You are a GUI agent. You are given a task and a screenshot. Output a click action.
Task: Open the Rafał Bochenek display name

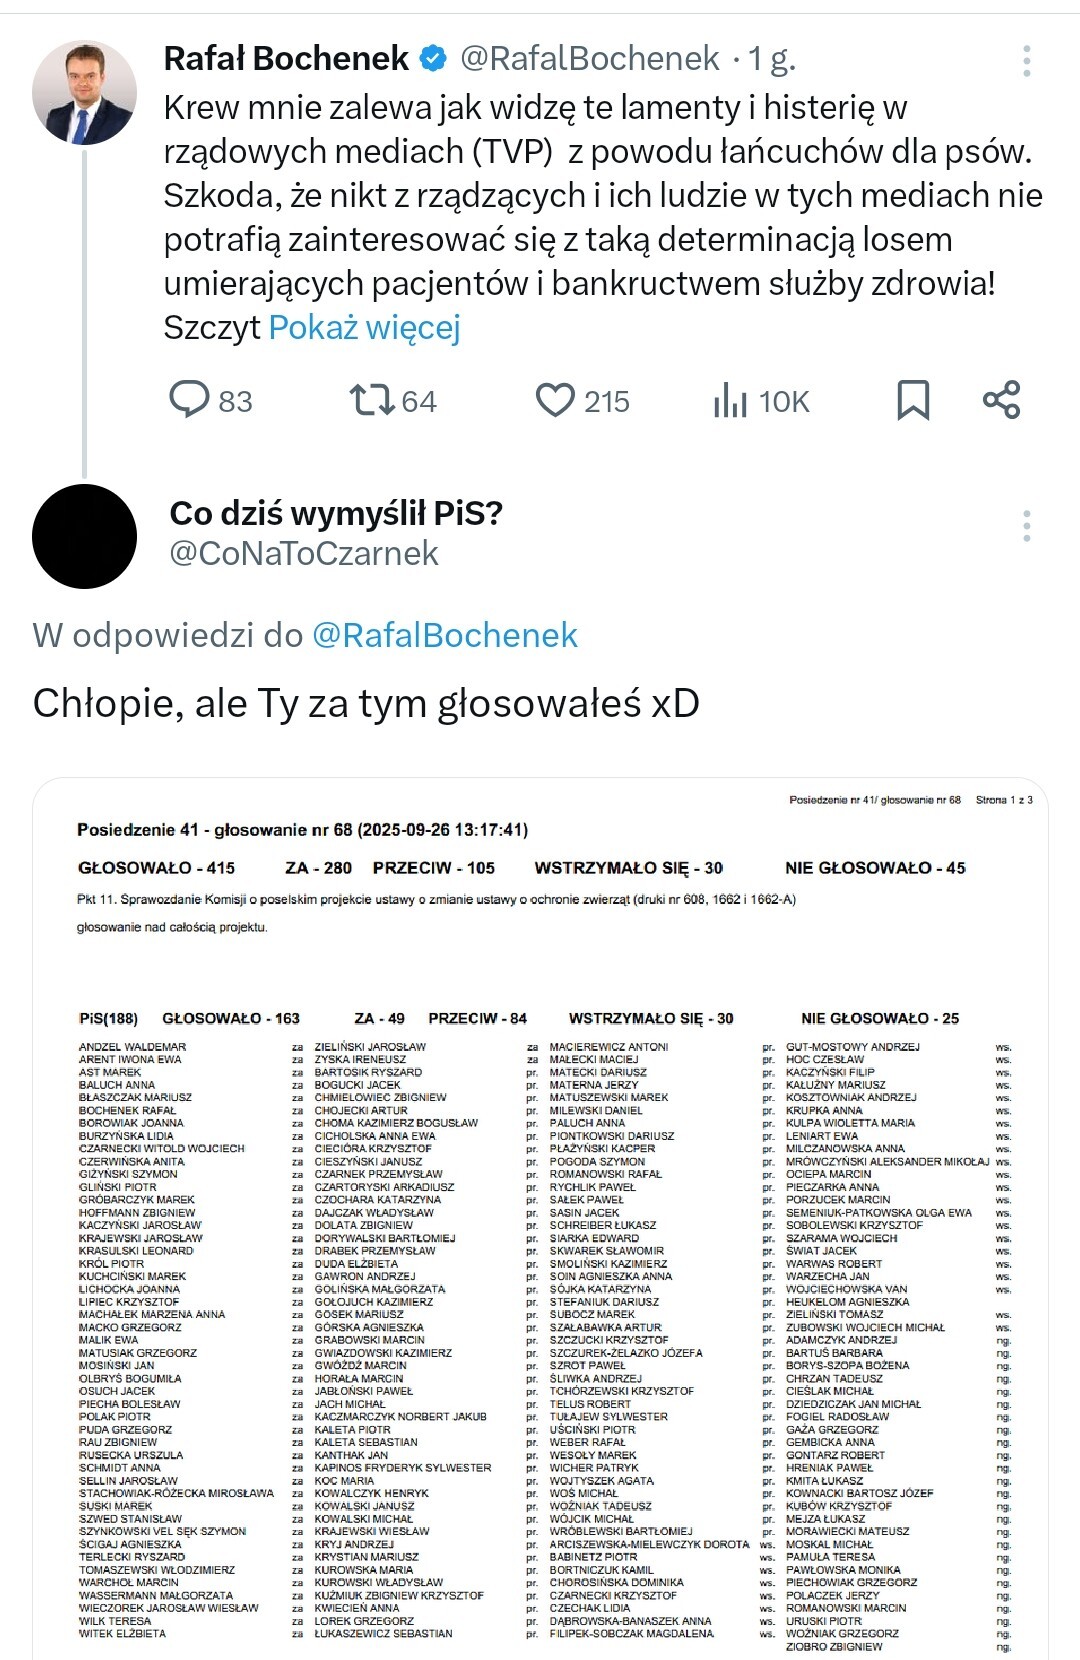coord(286,59)
